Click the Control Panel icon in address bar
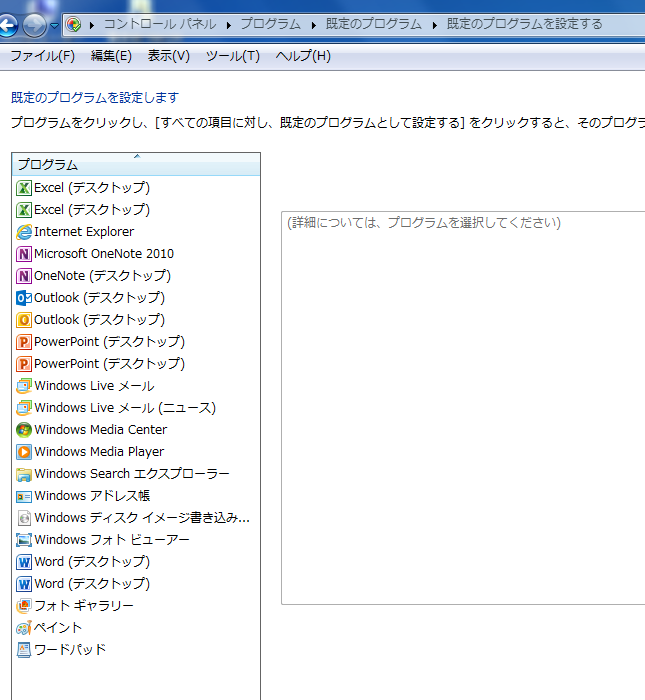 click(x=73, y=24)
